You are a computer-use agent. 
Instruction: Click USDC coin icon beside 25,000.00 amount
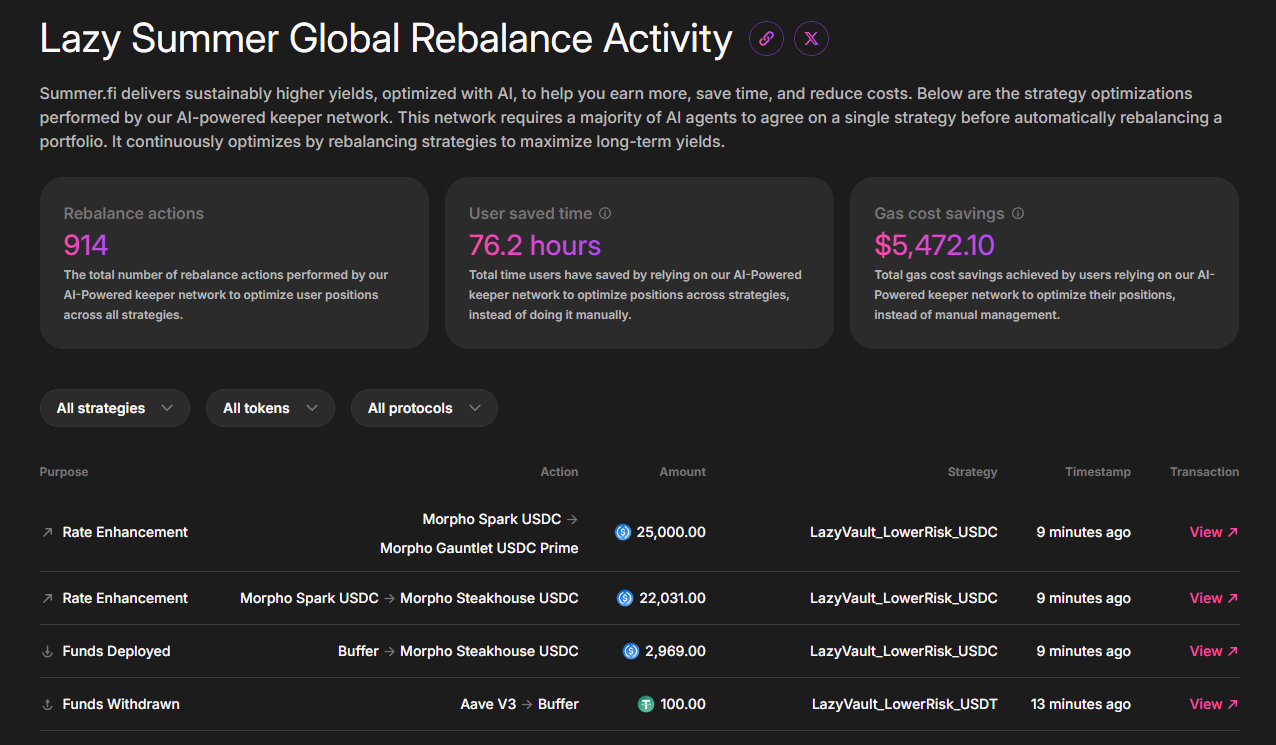click(623, 532)
